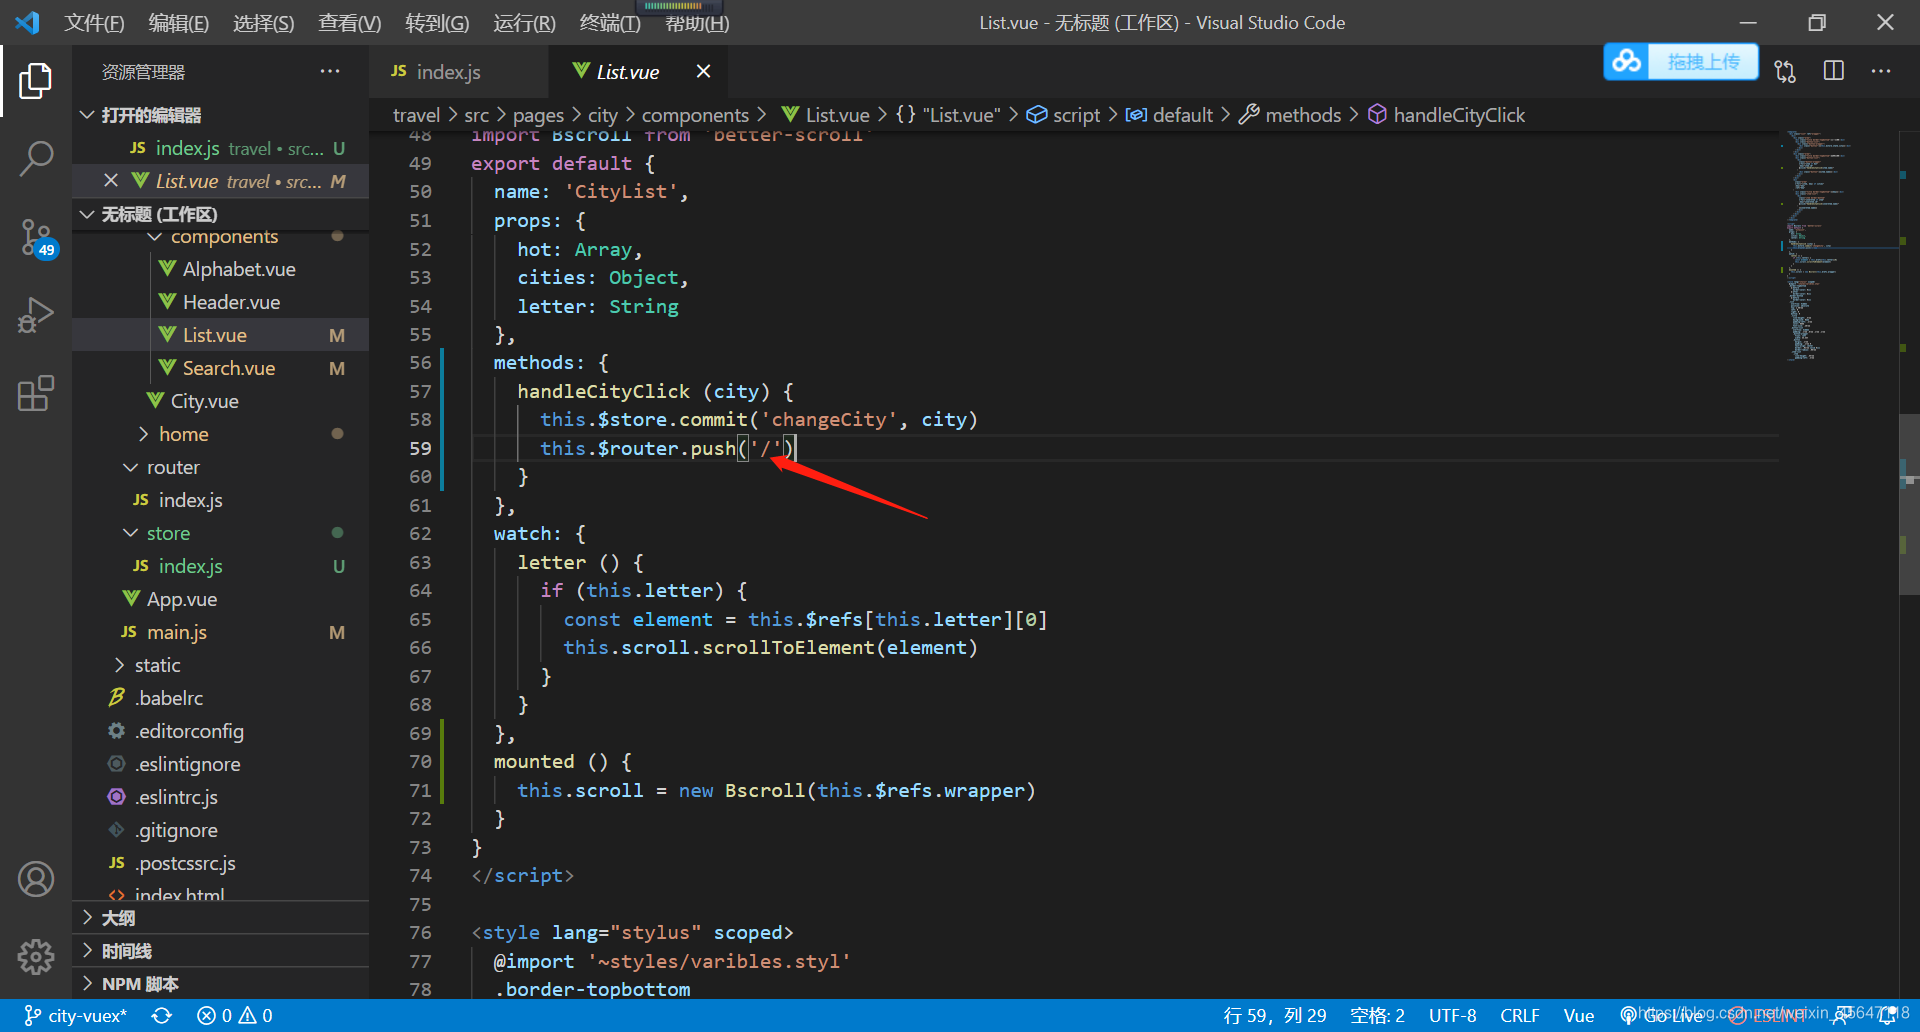Change the Vue language mode
Screen dimensions: 1920x1032
(1578, 1016)
